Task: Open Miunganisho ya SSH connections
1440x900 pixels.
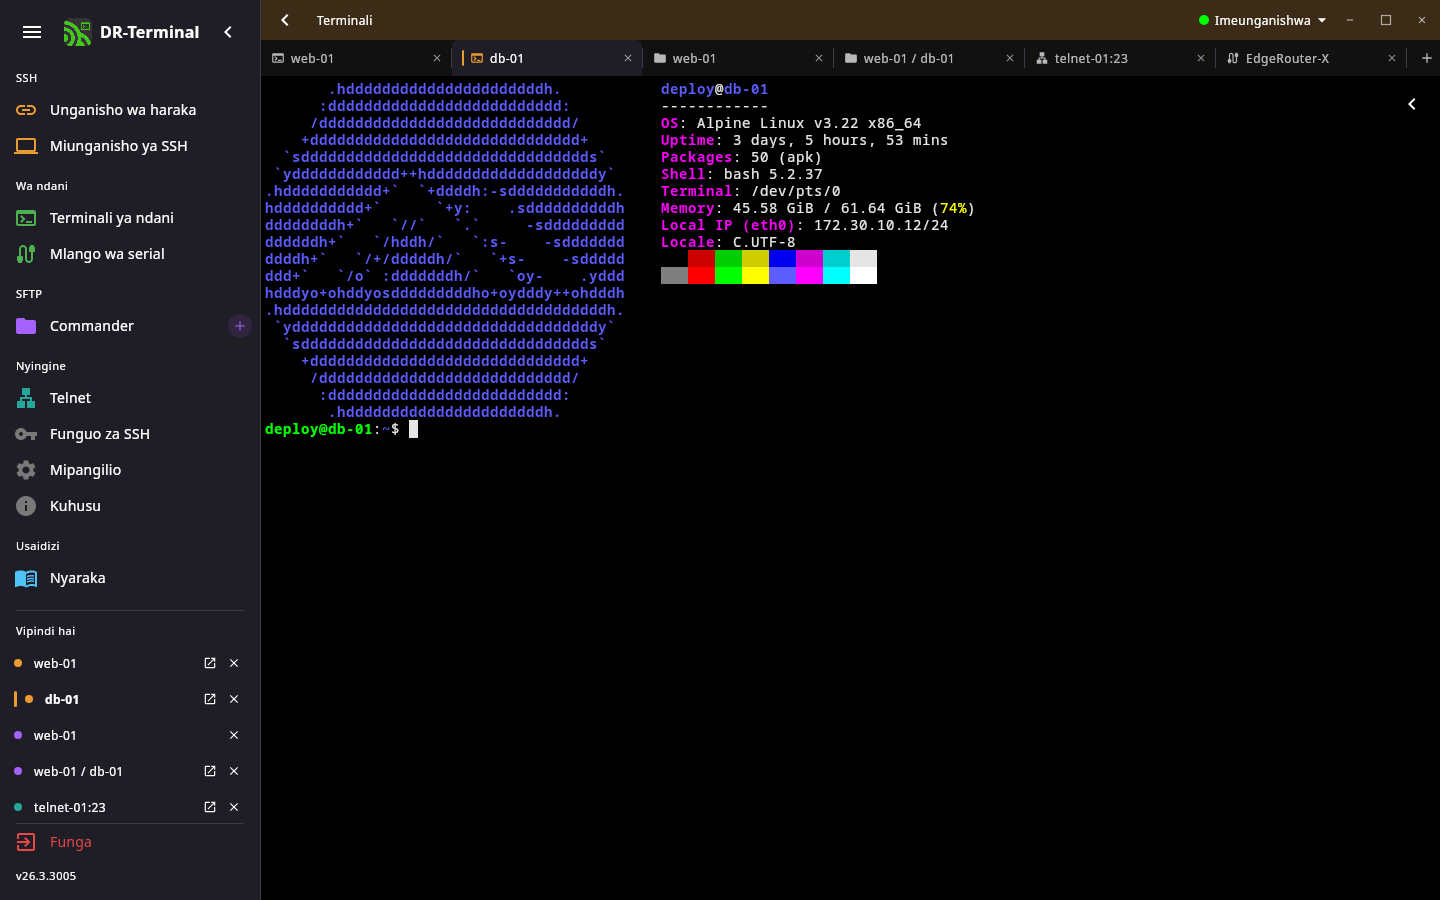Action: click(x=130, y=146)
